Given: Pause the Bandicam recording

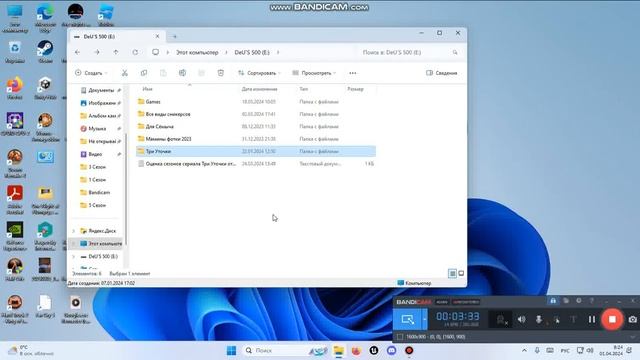Looking at the screenshot, I should tap(592, 320).
